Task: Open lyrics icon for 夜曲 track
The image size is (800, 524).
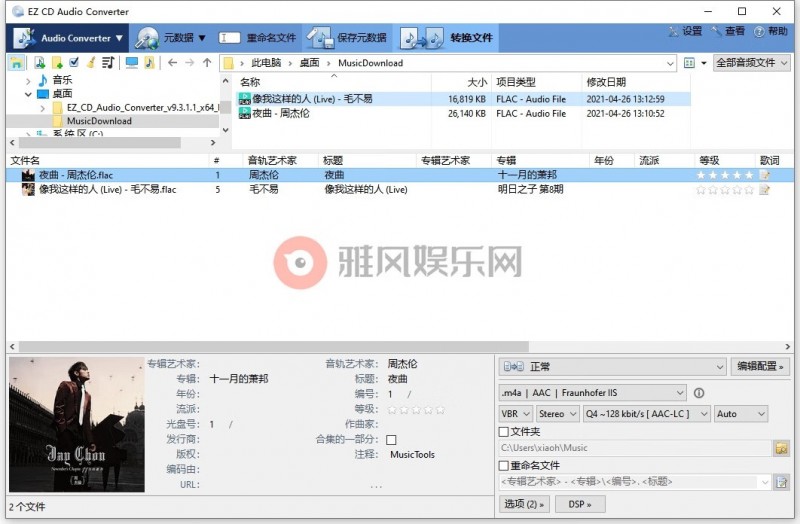Action: click(765, 175)
